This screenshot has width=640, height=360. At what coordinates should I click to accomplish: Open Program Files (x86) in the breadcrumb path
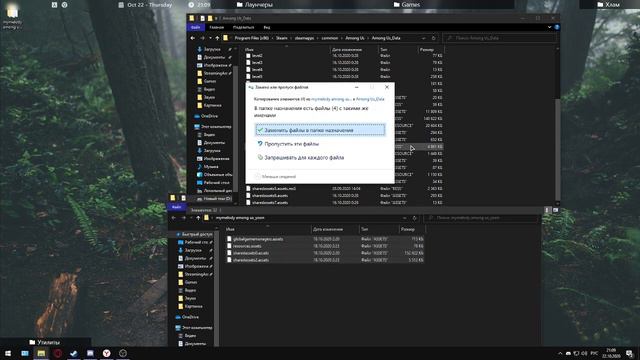[x=251, y=38]
